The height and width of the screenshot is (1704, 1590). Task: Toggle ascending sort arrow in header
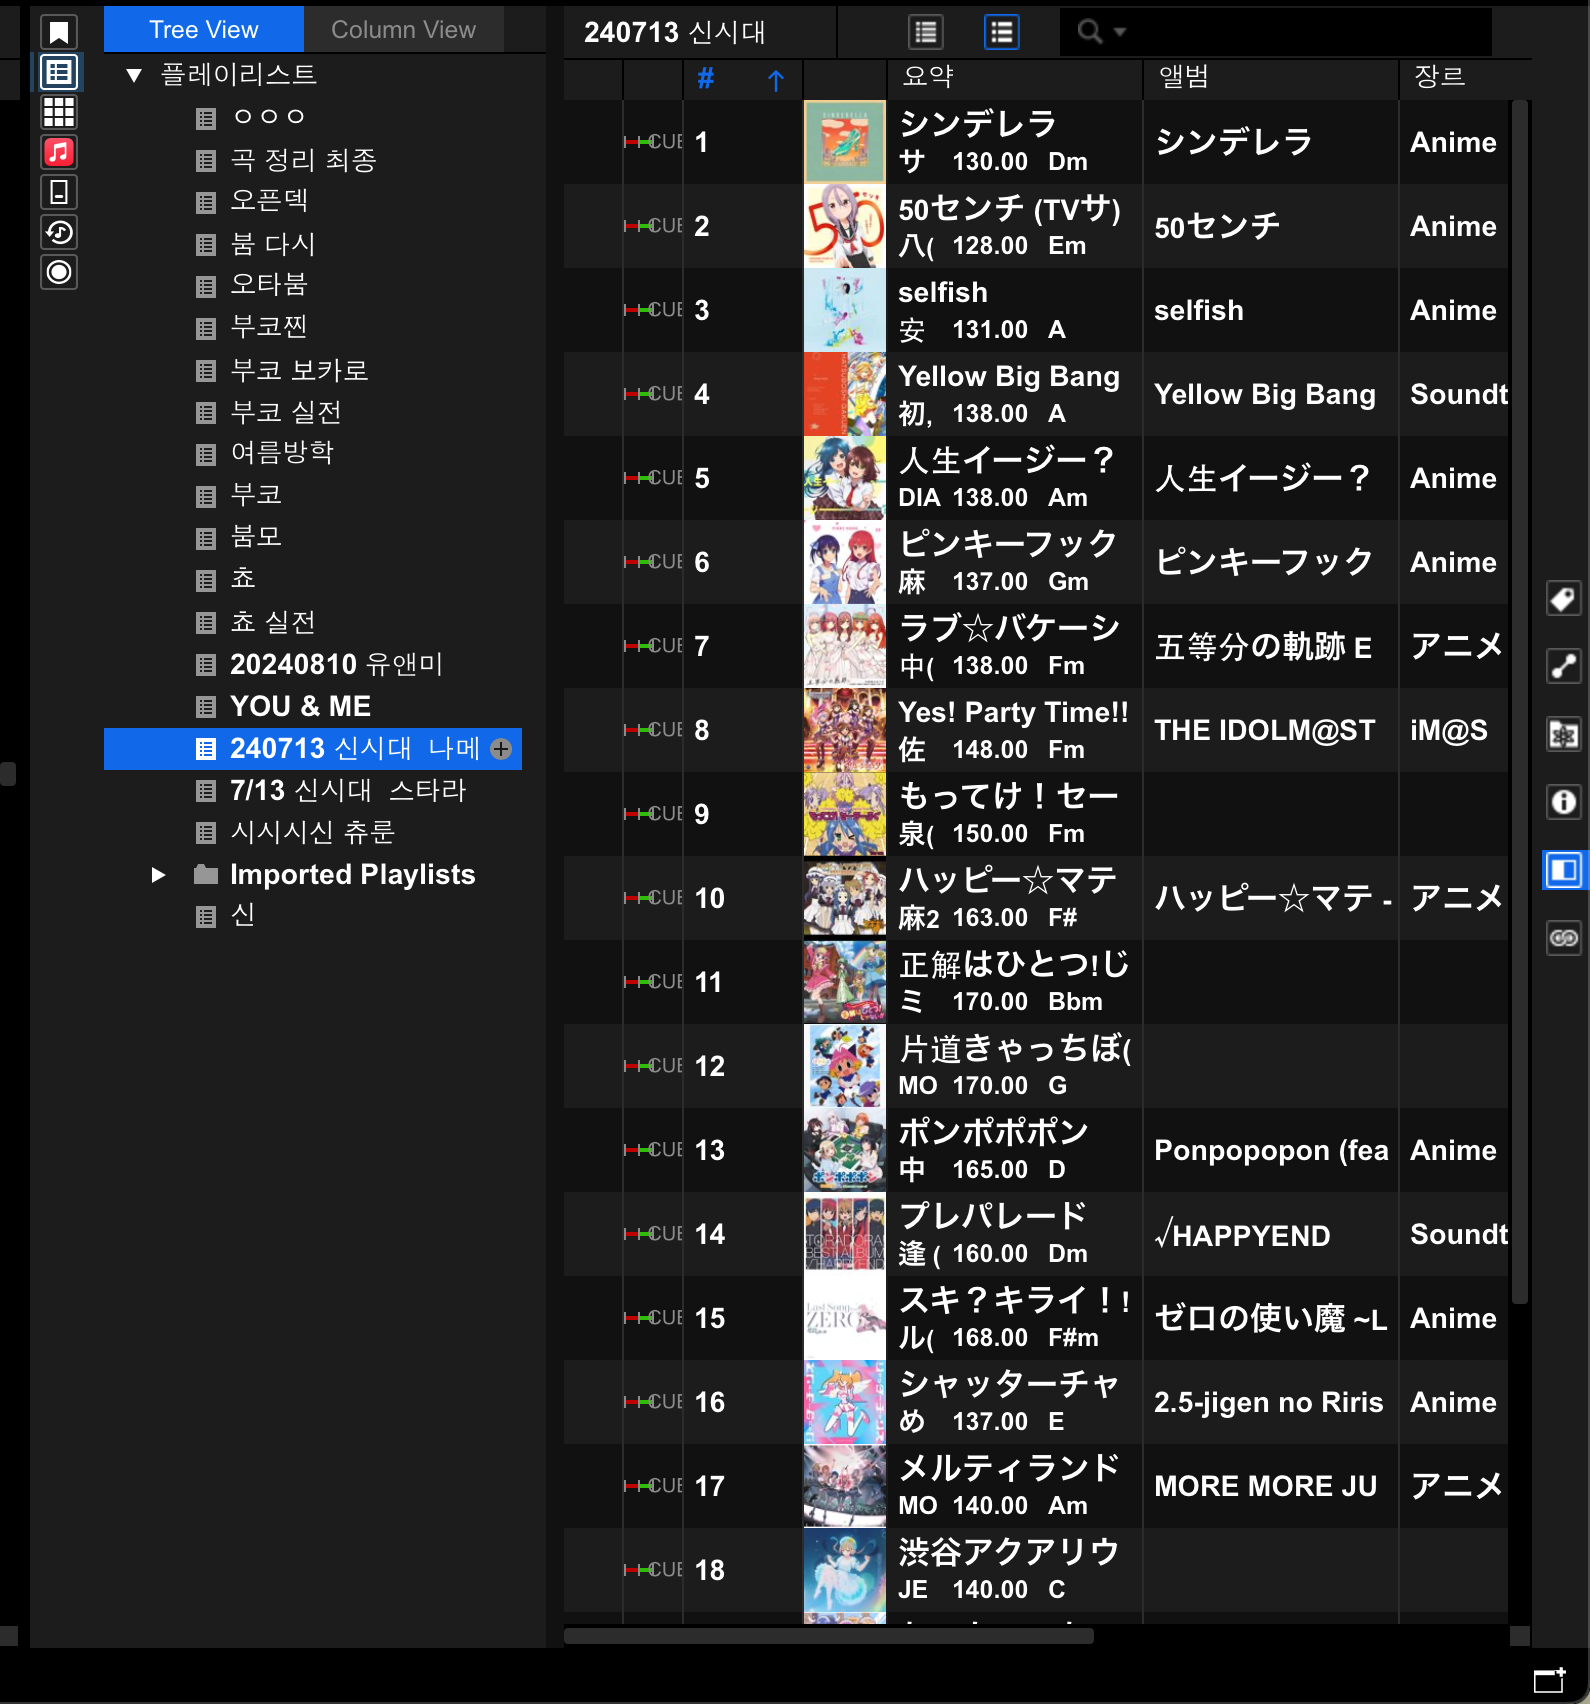(x=776, y=79)
